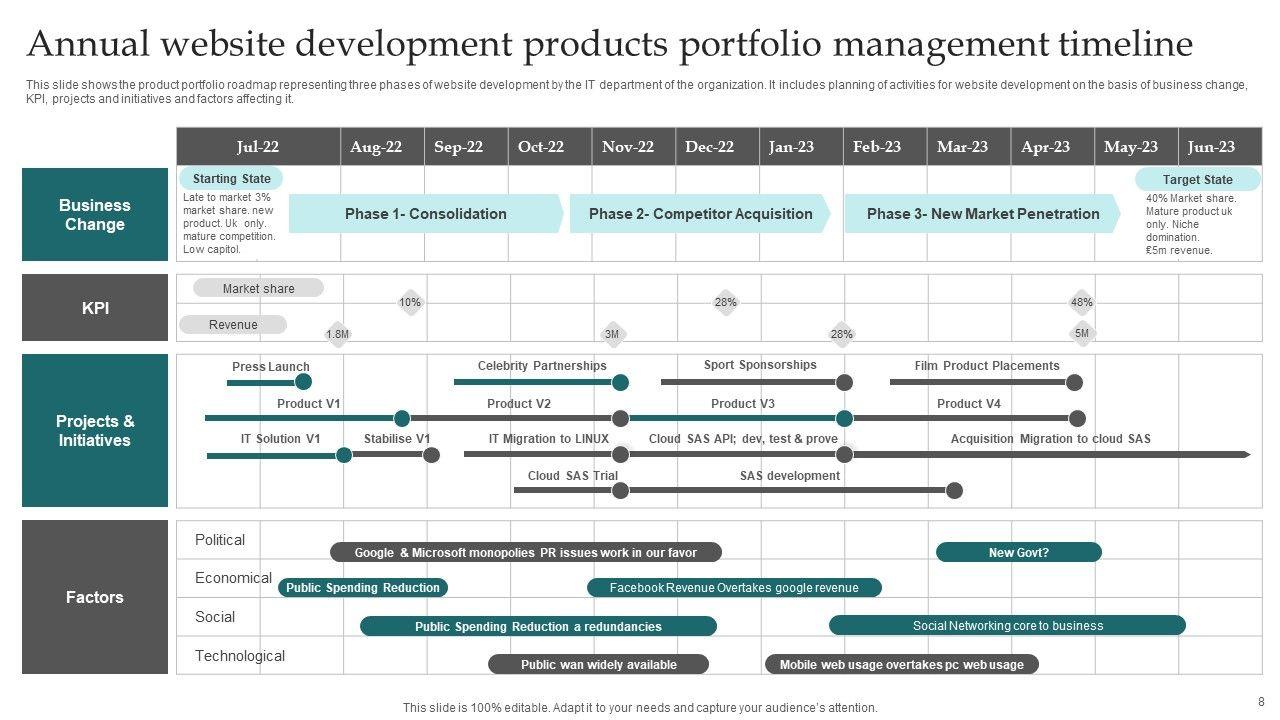Select the Facebook Revenue Overtakes google revenue pill
The width and height of the screenshot is (1280, 720).
(734, 588)
